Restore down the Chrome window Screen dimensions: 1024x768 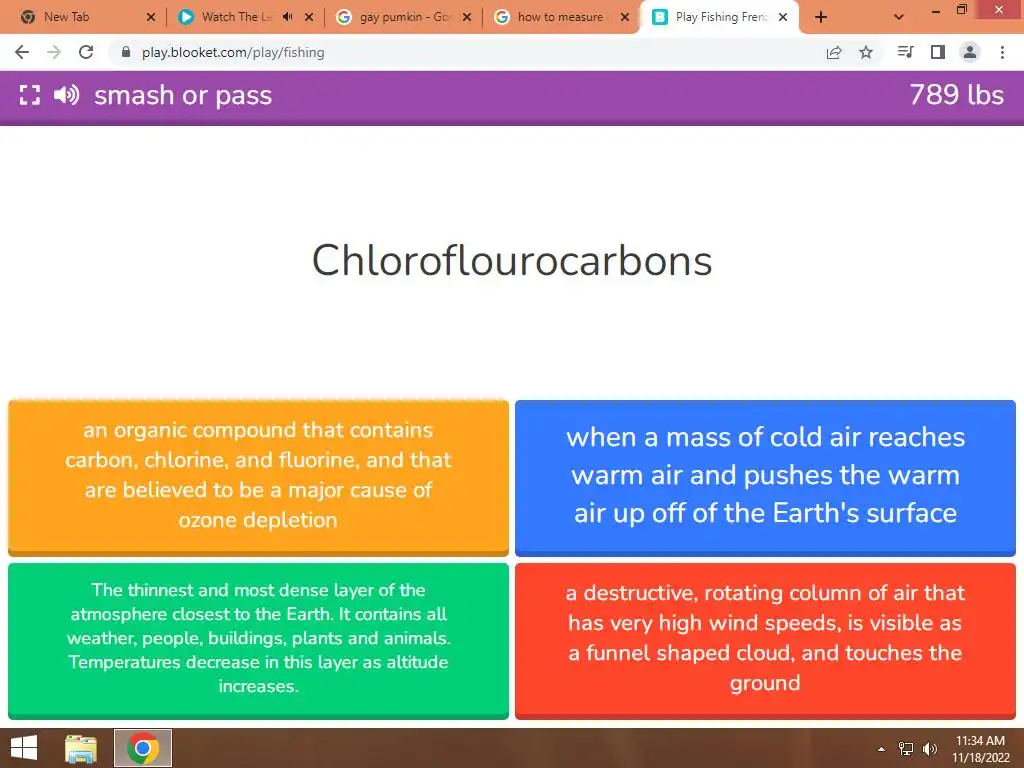click(961, 10)
